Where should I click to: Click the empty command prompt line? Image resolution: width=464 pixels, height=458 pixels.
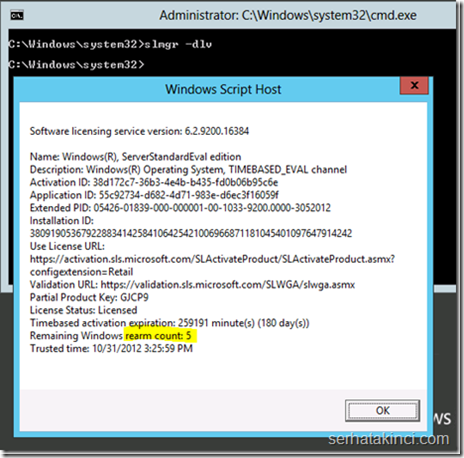click(77, 64)
